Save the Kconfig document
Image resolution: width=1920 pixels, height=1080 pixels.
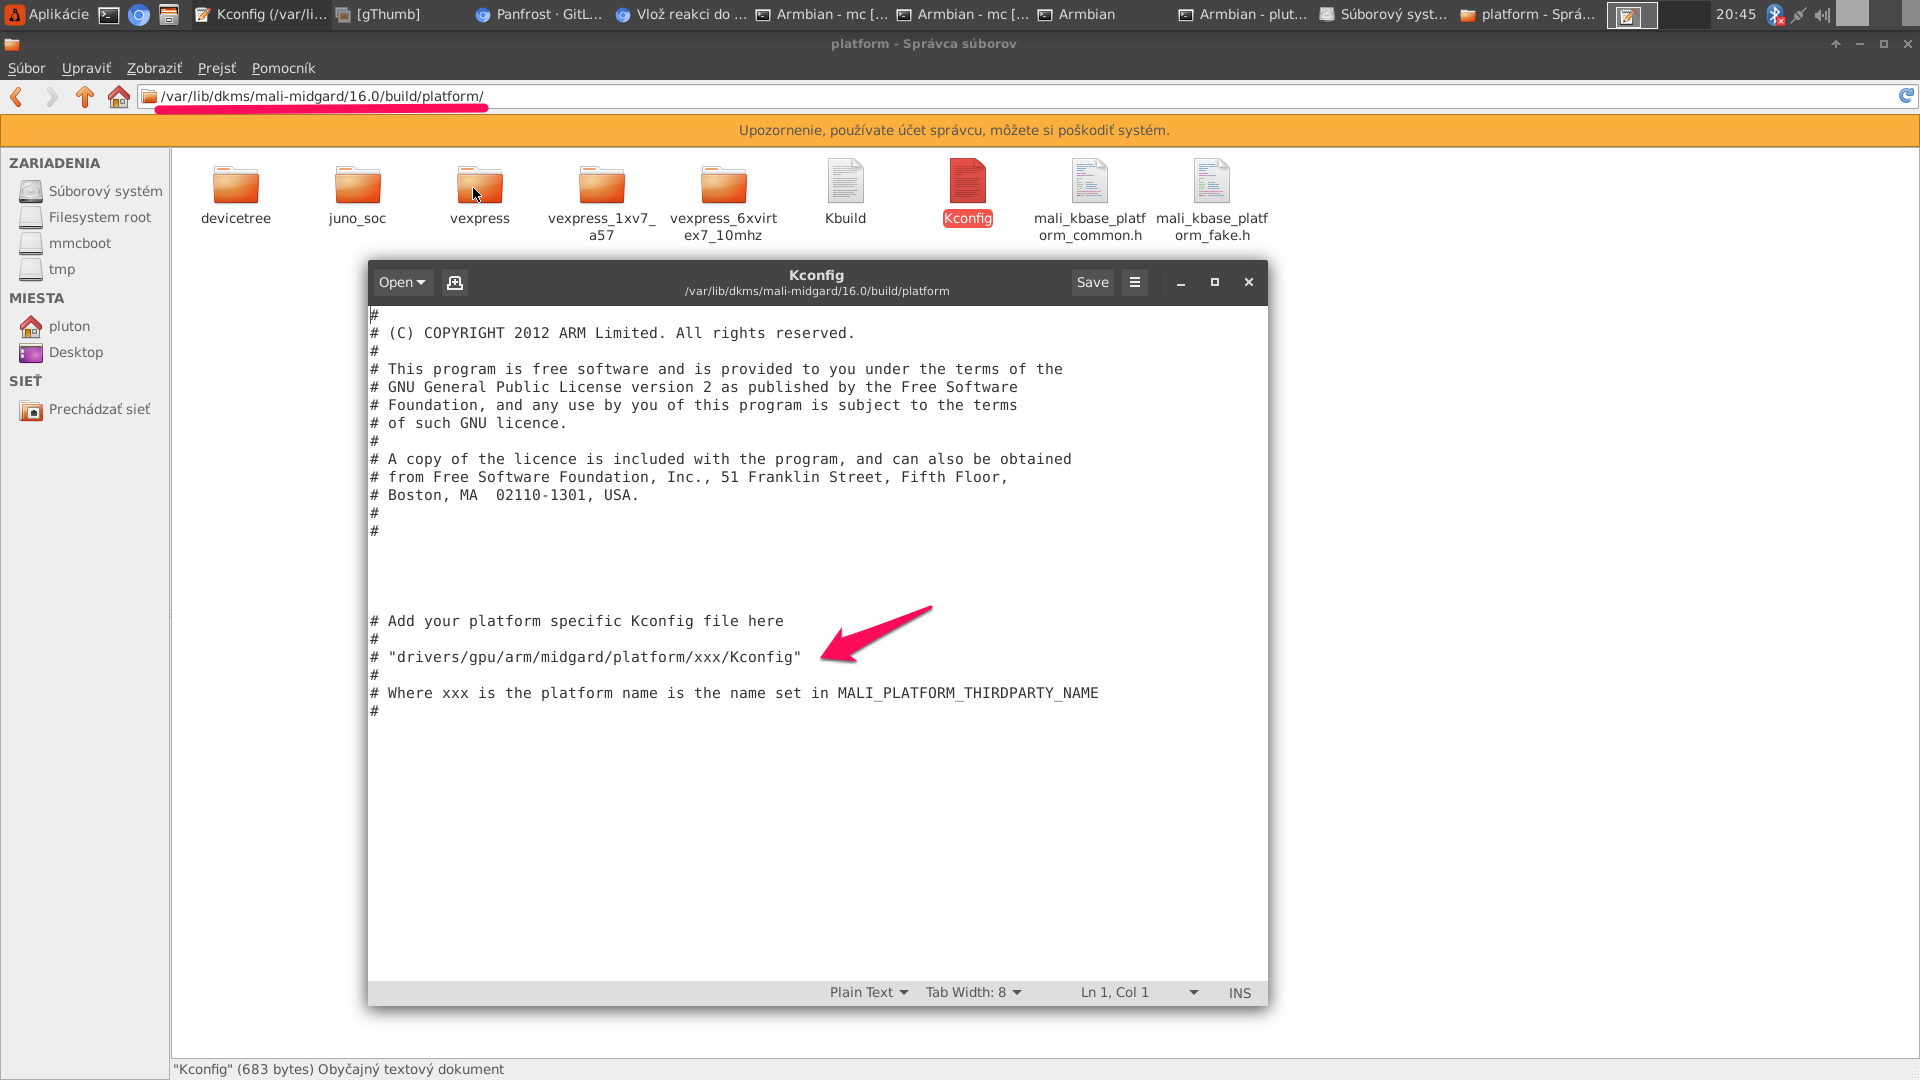coord(1093,283)
